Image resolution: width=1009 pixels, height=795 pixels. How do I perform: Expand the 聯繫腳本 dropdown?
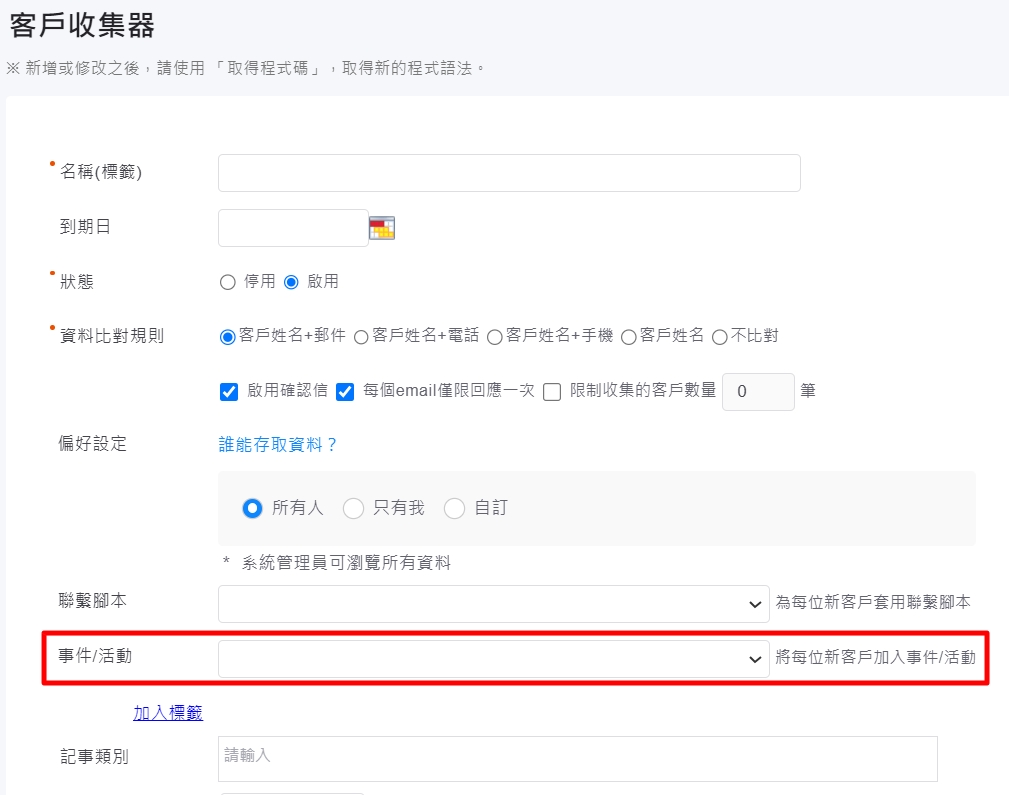point(493,604)
